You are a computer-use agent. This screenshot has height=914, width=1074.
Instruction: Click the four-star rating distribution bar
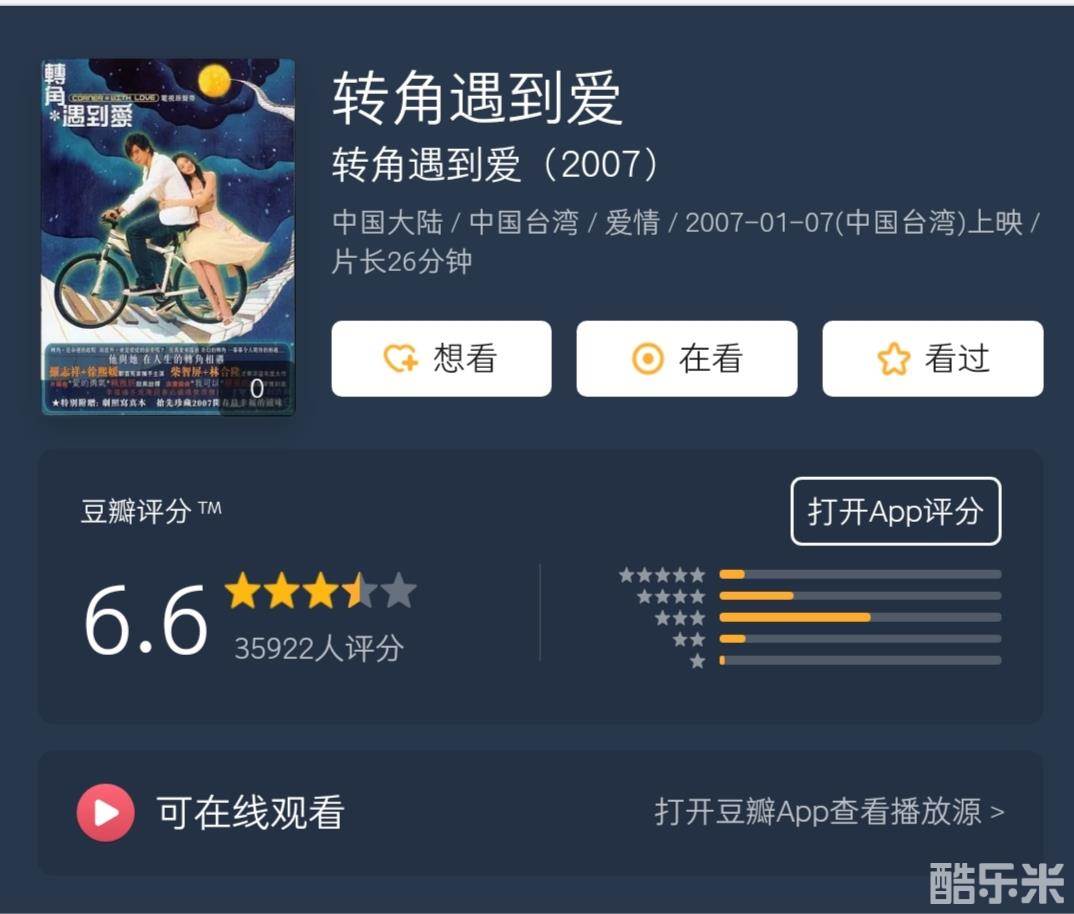(860, 596)
